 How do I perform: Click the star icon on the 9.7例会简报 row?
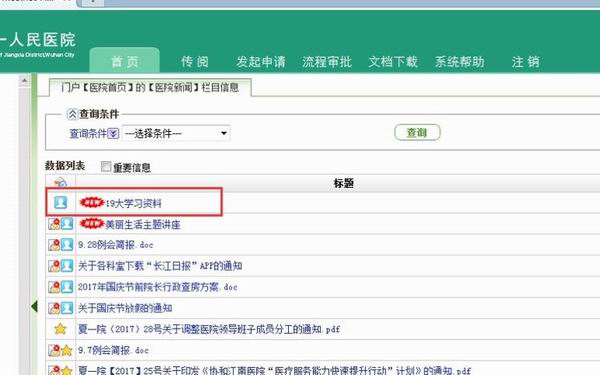tap(67, 350)
